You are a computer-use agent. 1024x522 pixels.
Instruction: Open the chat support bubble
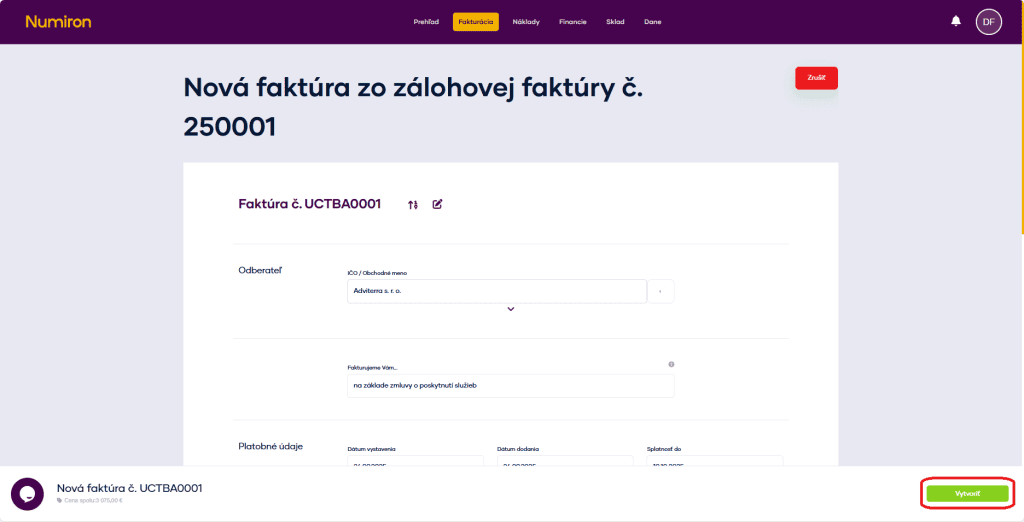(x=27, y=494)
